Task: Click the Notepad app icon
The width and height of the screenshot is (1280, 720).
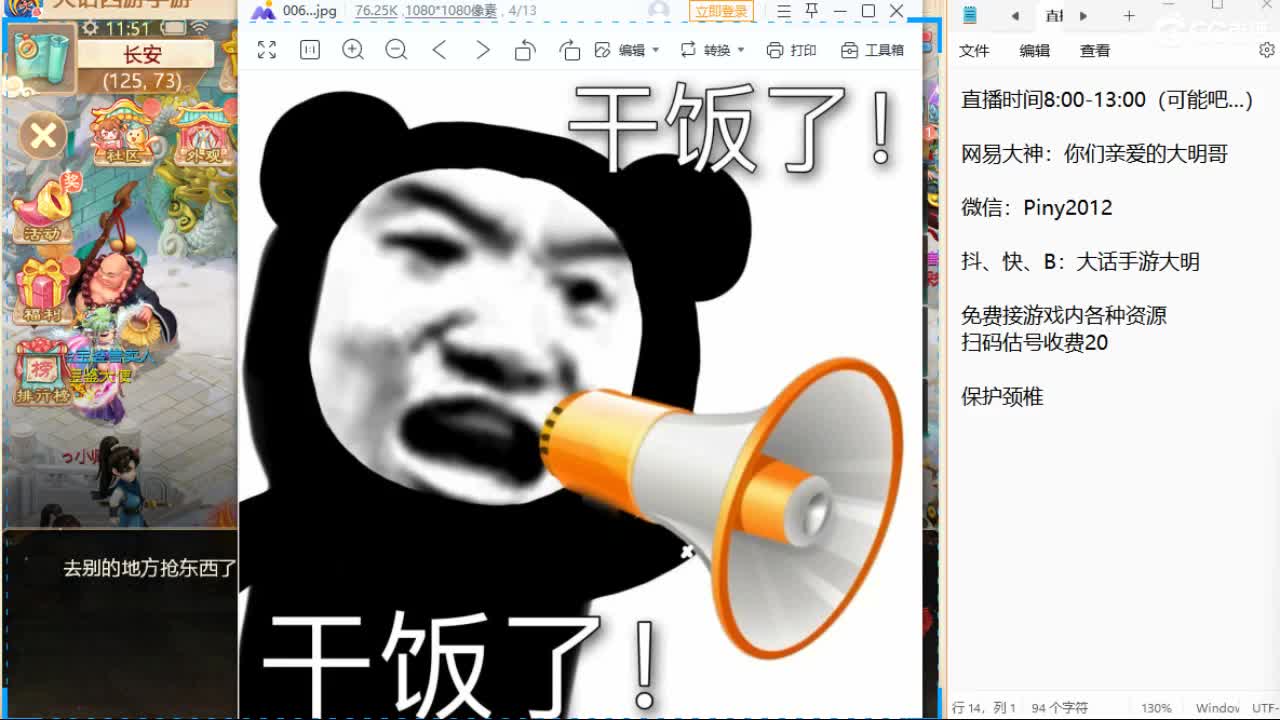Action: click(969, 15)
